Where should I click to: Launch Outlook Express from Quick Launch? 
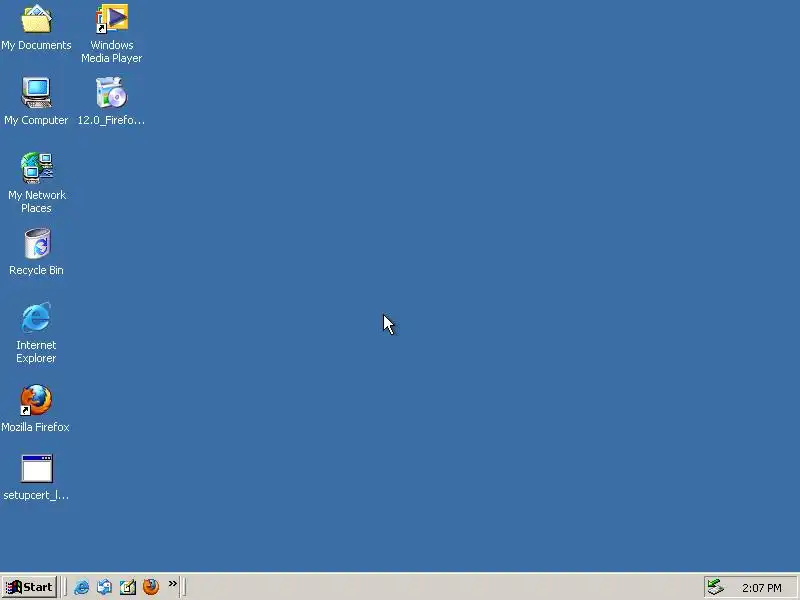(104, 587)
